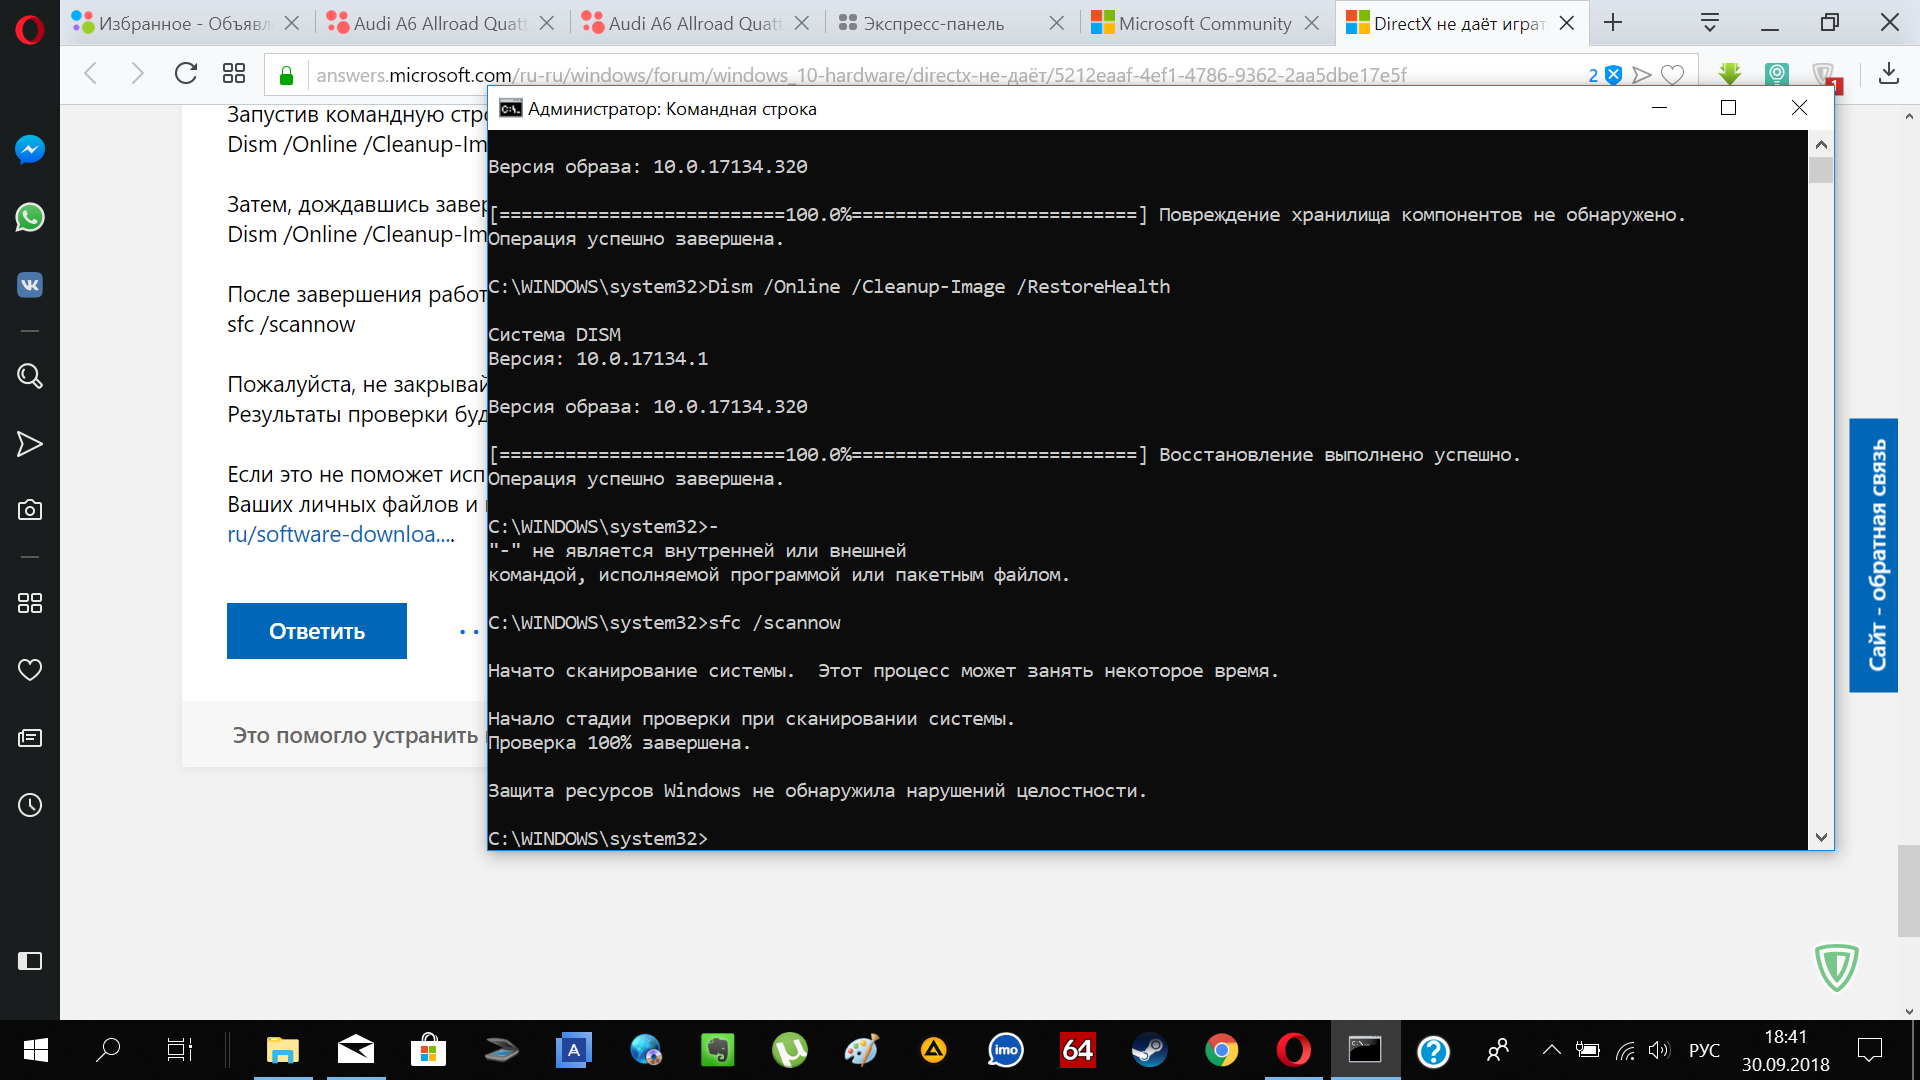1920x1080 pixels.
Task: Click the Opera menu logo
Action: coord(30,30)
